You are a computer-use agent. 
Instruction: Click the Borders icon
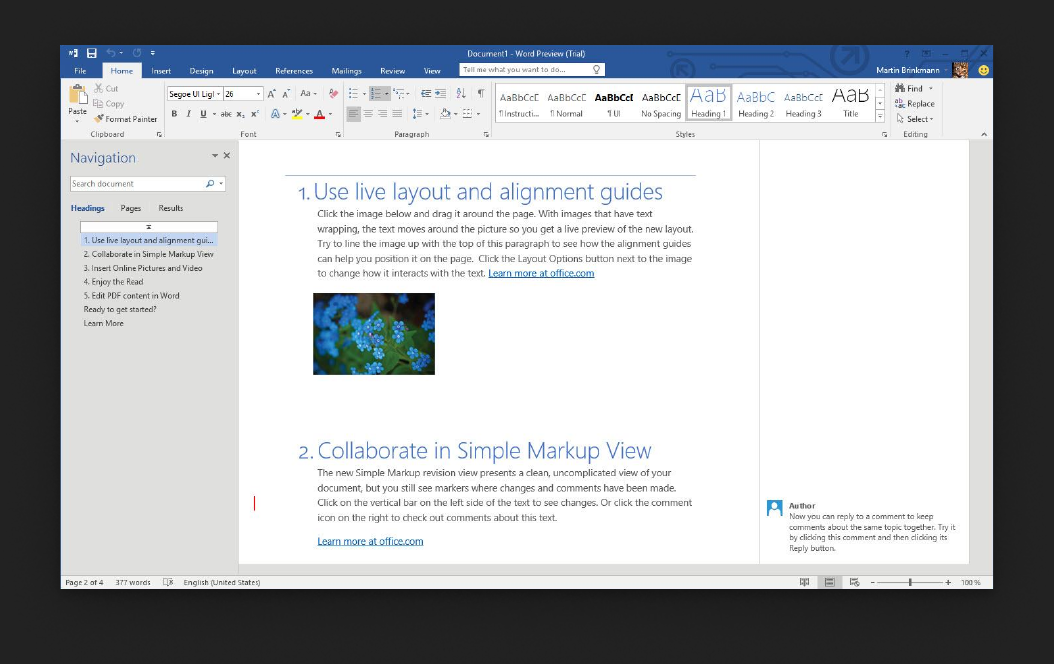click(467, 114)
